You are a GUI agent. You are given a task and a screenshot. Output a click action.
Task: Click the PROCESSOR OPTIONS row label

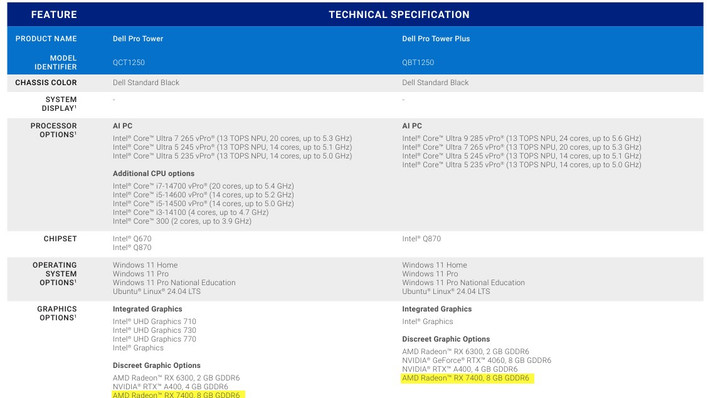point(54,130)
